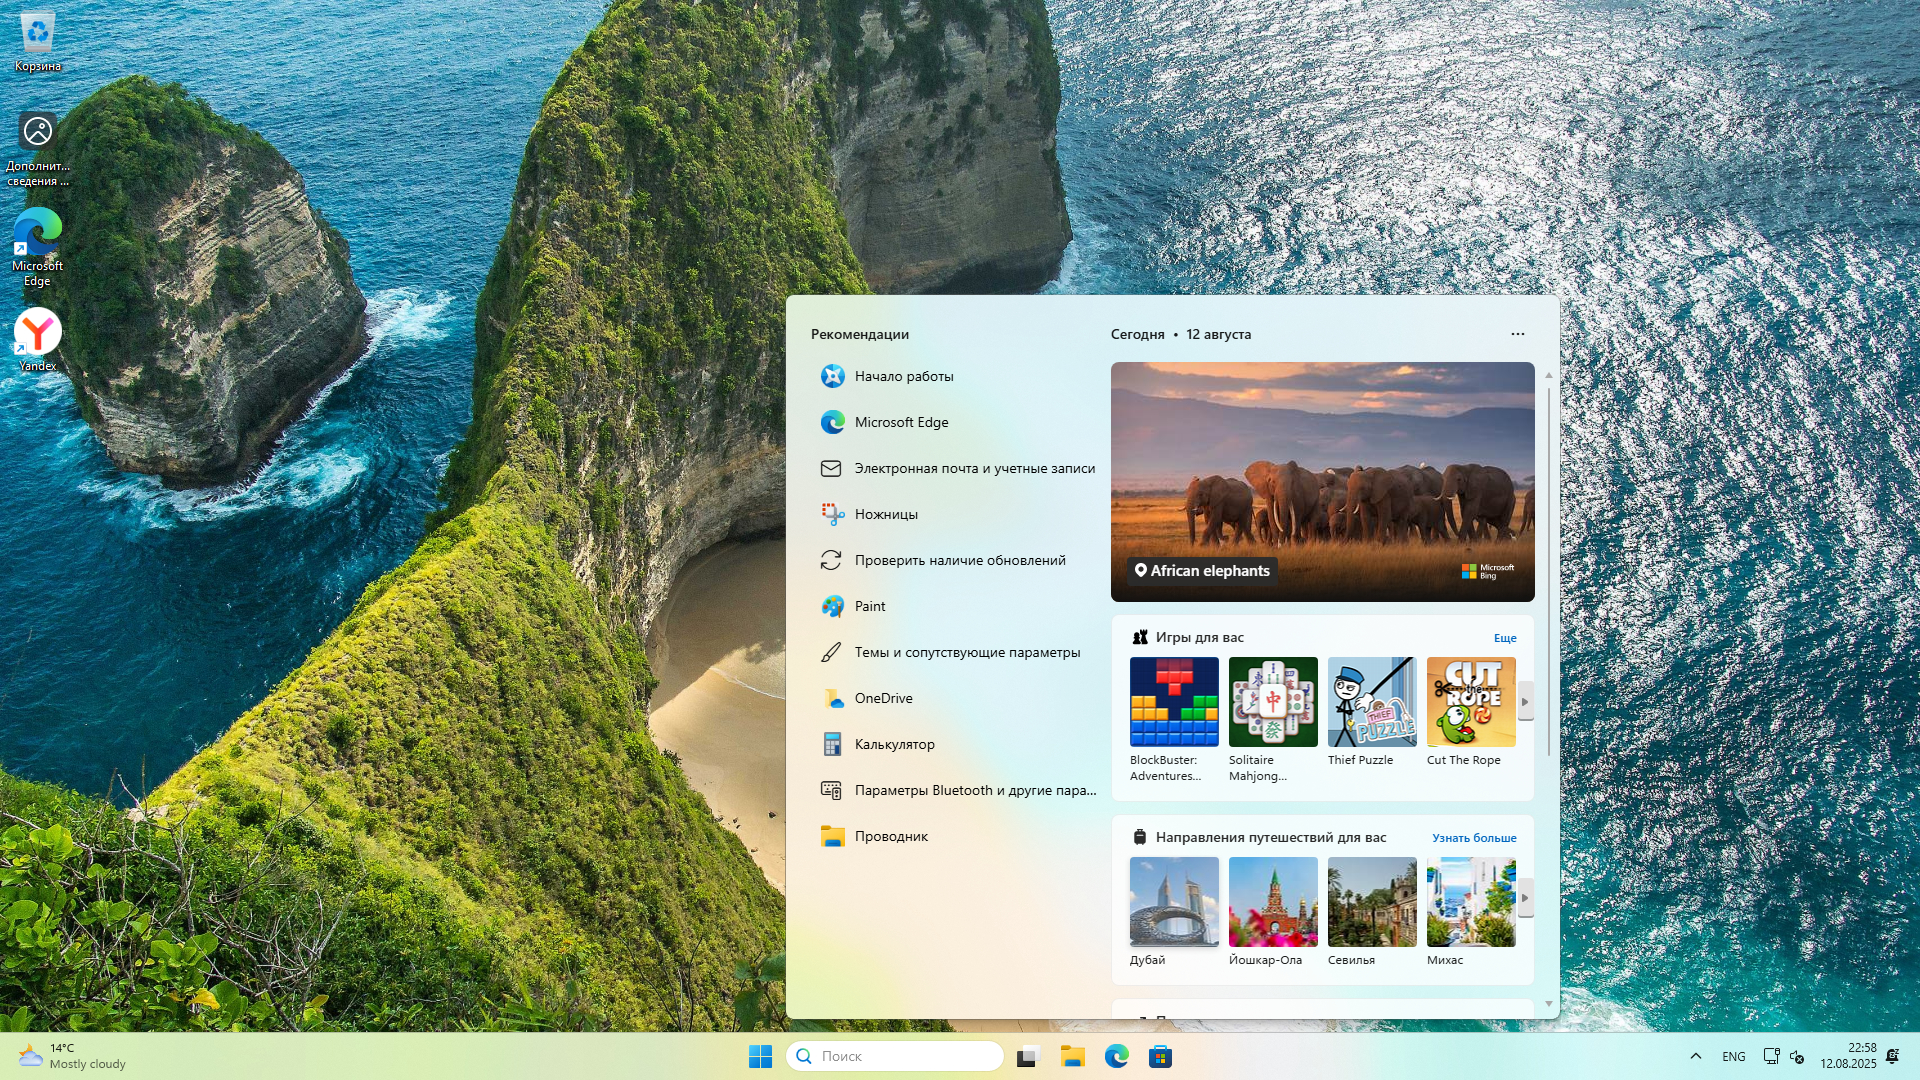This screenshot has height=1080, width=1920.
Task: Open the Windows Start button
Action: (760, 1056)
